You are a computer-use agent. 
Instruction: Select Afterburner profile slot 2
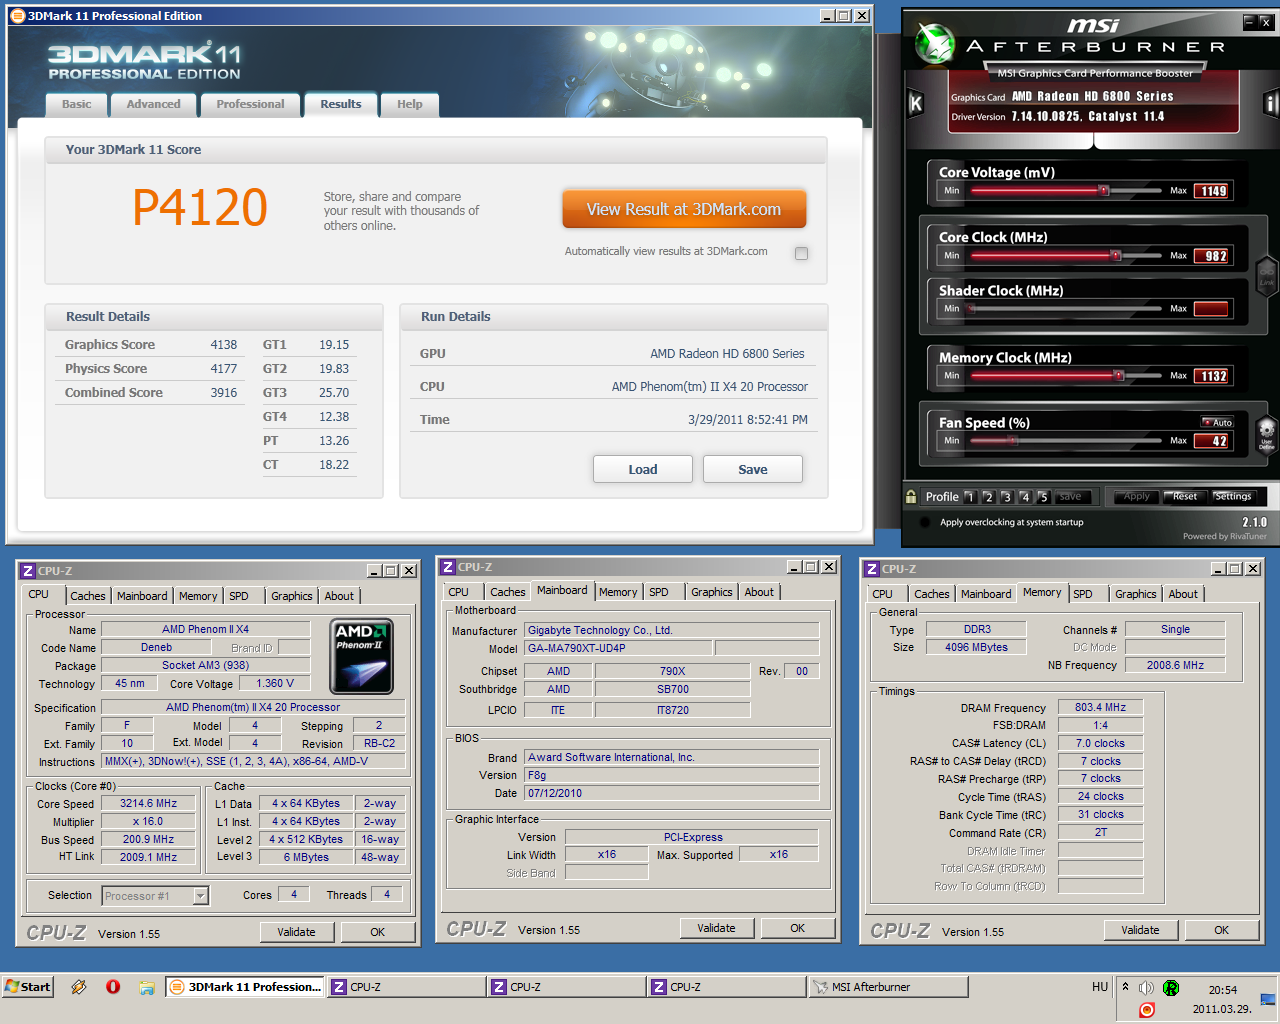tap(988, 496)
